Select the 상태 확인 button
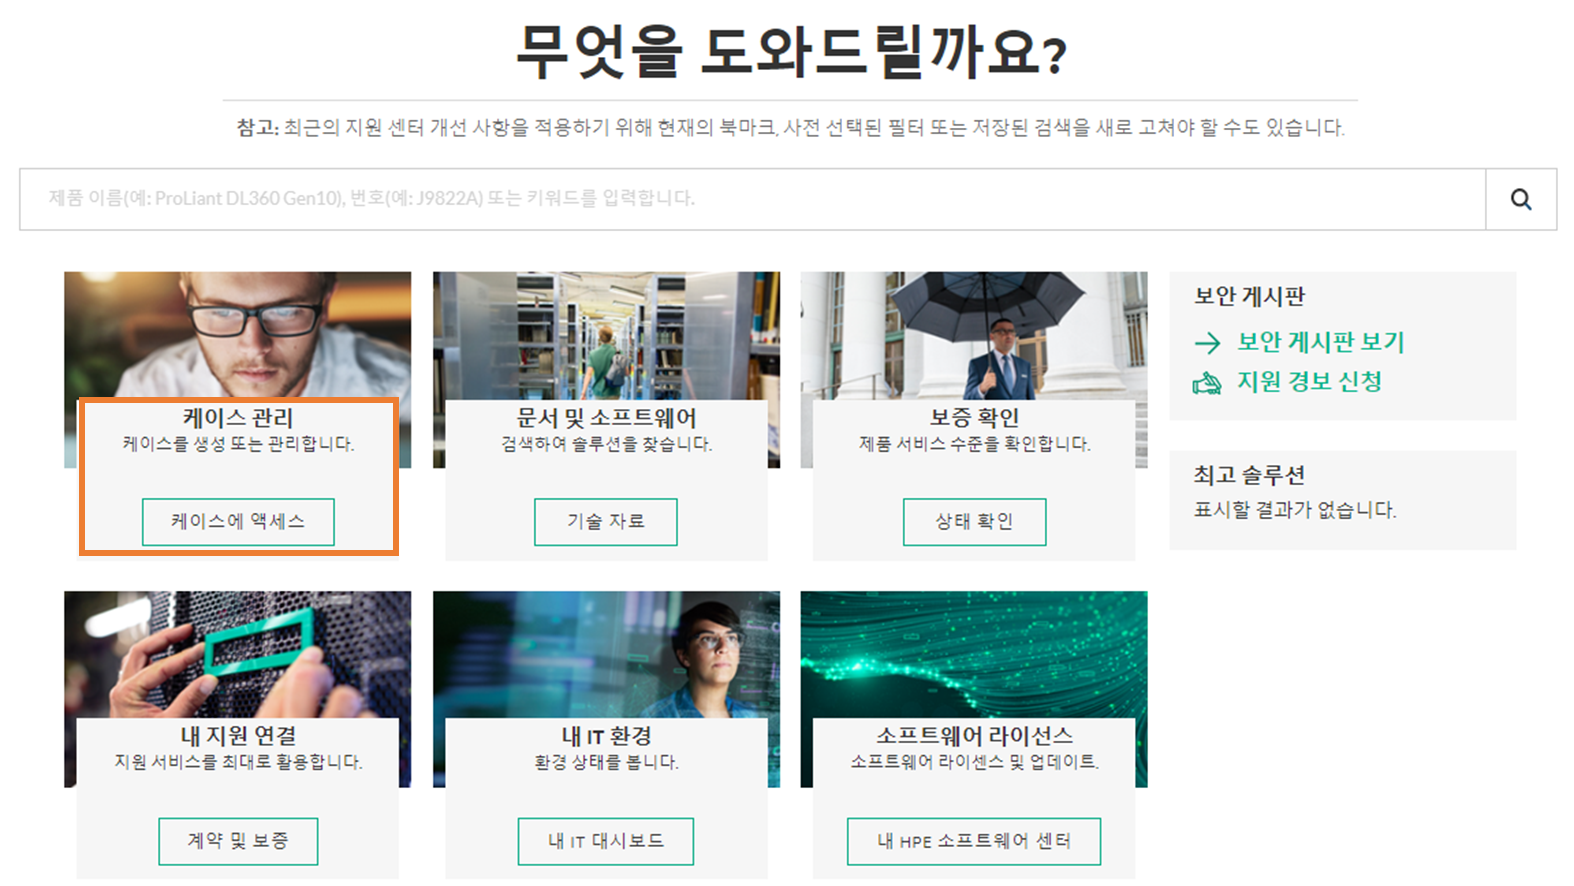 point(974,522)
